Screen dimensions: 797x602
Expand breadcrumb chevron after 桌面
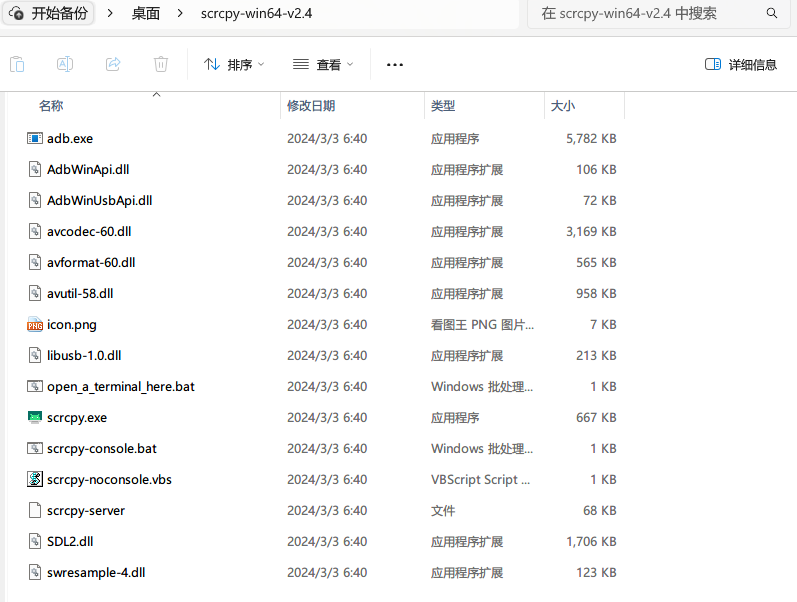[x=180, y=14]
